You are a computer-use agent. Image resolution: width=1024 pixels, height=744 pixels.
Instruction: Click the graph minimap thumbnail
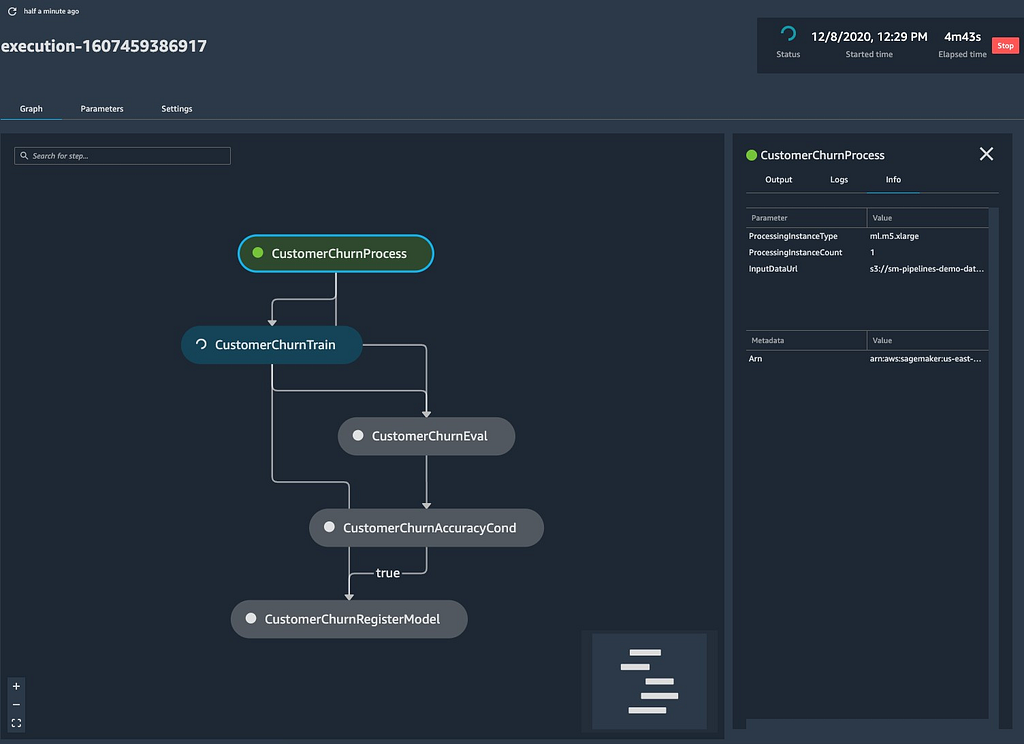pos(649,681)
